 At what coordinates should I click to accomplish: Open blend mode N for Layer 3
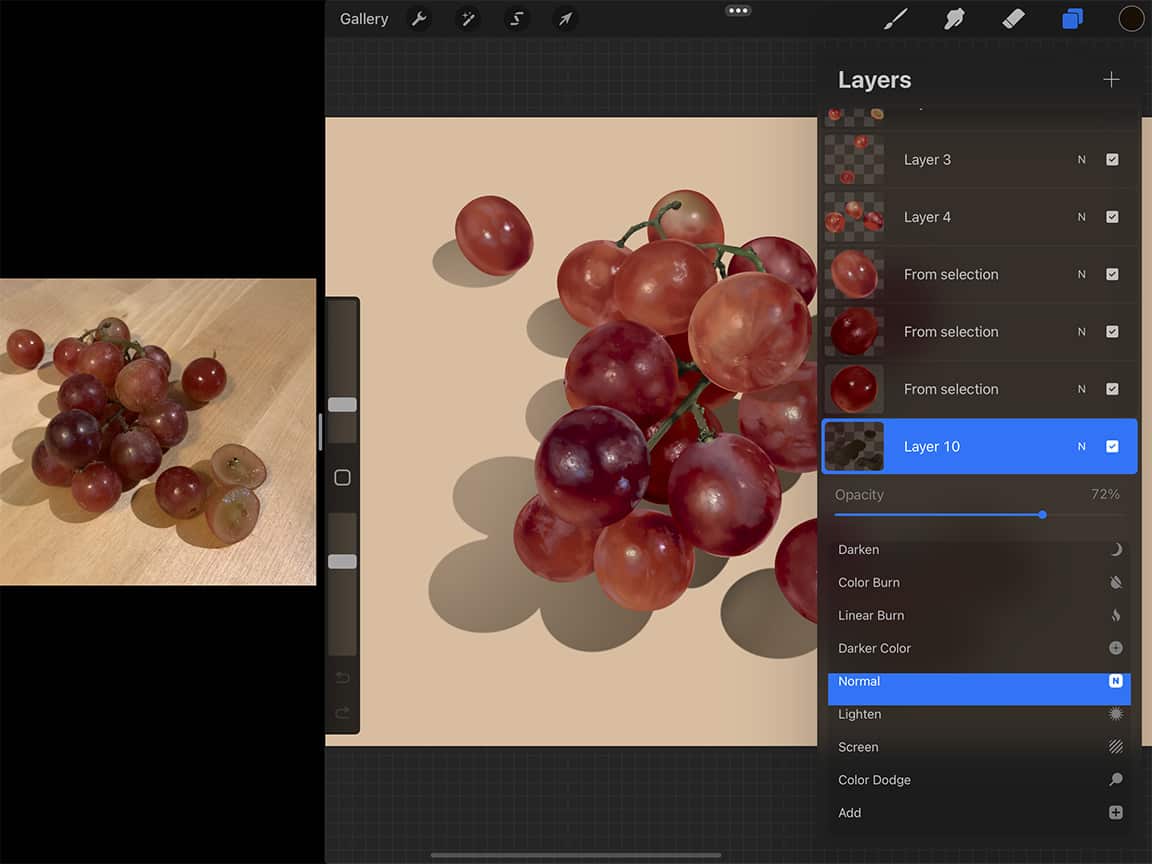[x=1081, y=160]
